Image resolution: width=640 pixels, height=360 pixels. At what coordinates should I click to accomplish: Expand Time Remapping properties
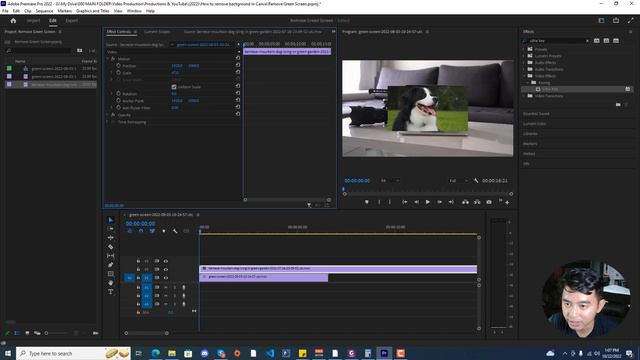point(108,122)
